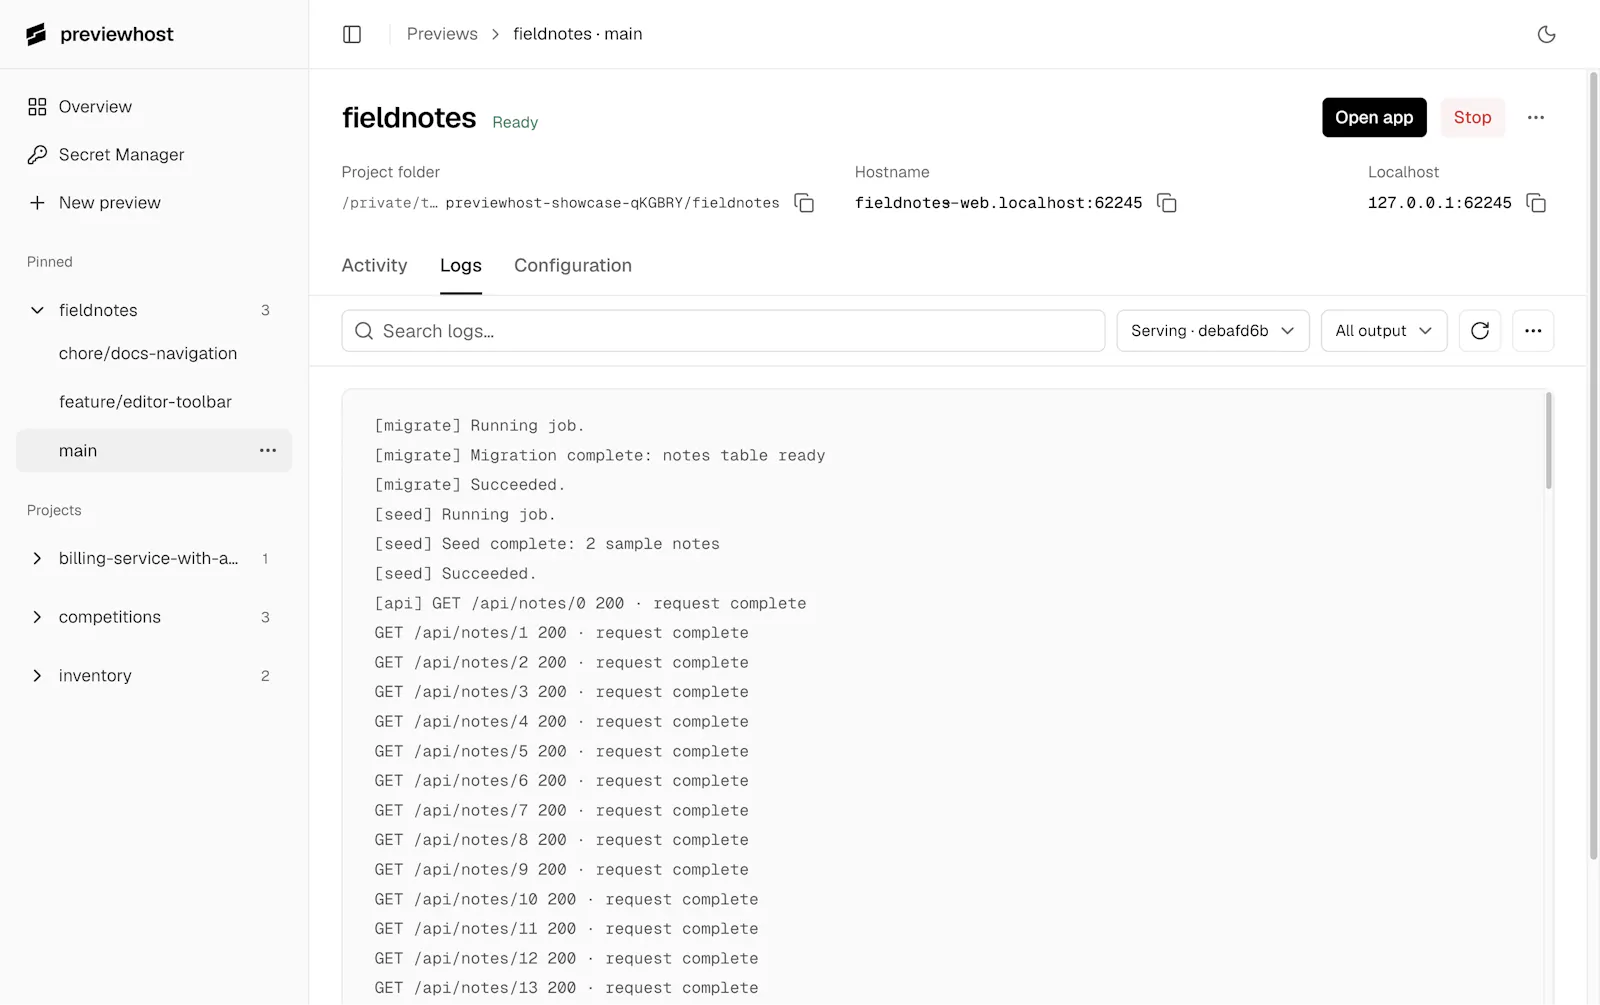Viewport: 1600px width, 1005px height.
Task: Click the Overview sidebar label
Action: (x=95, y=107)
